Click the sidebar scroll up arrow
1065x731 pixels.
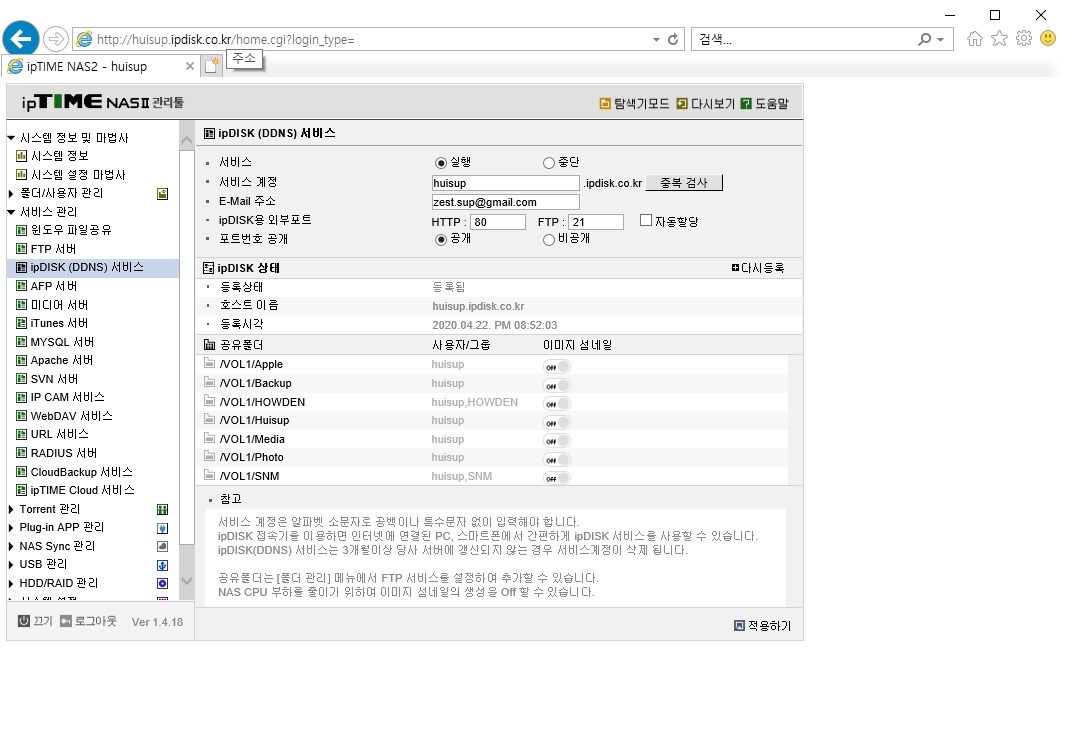point(187,141)
